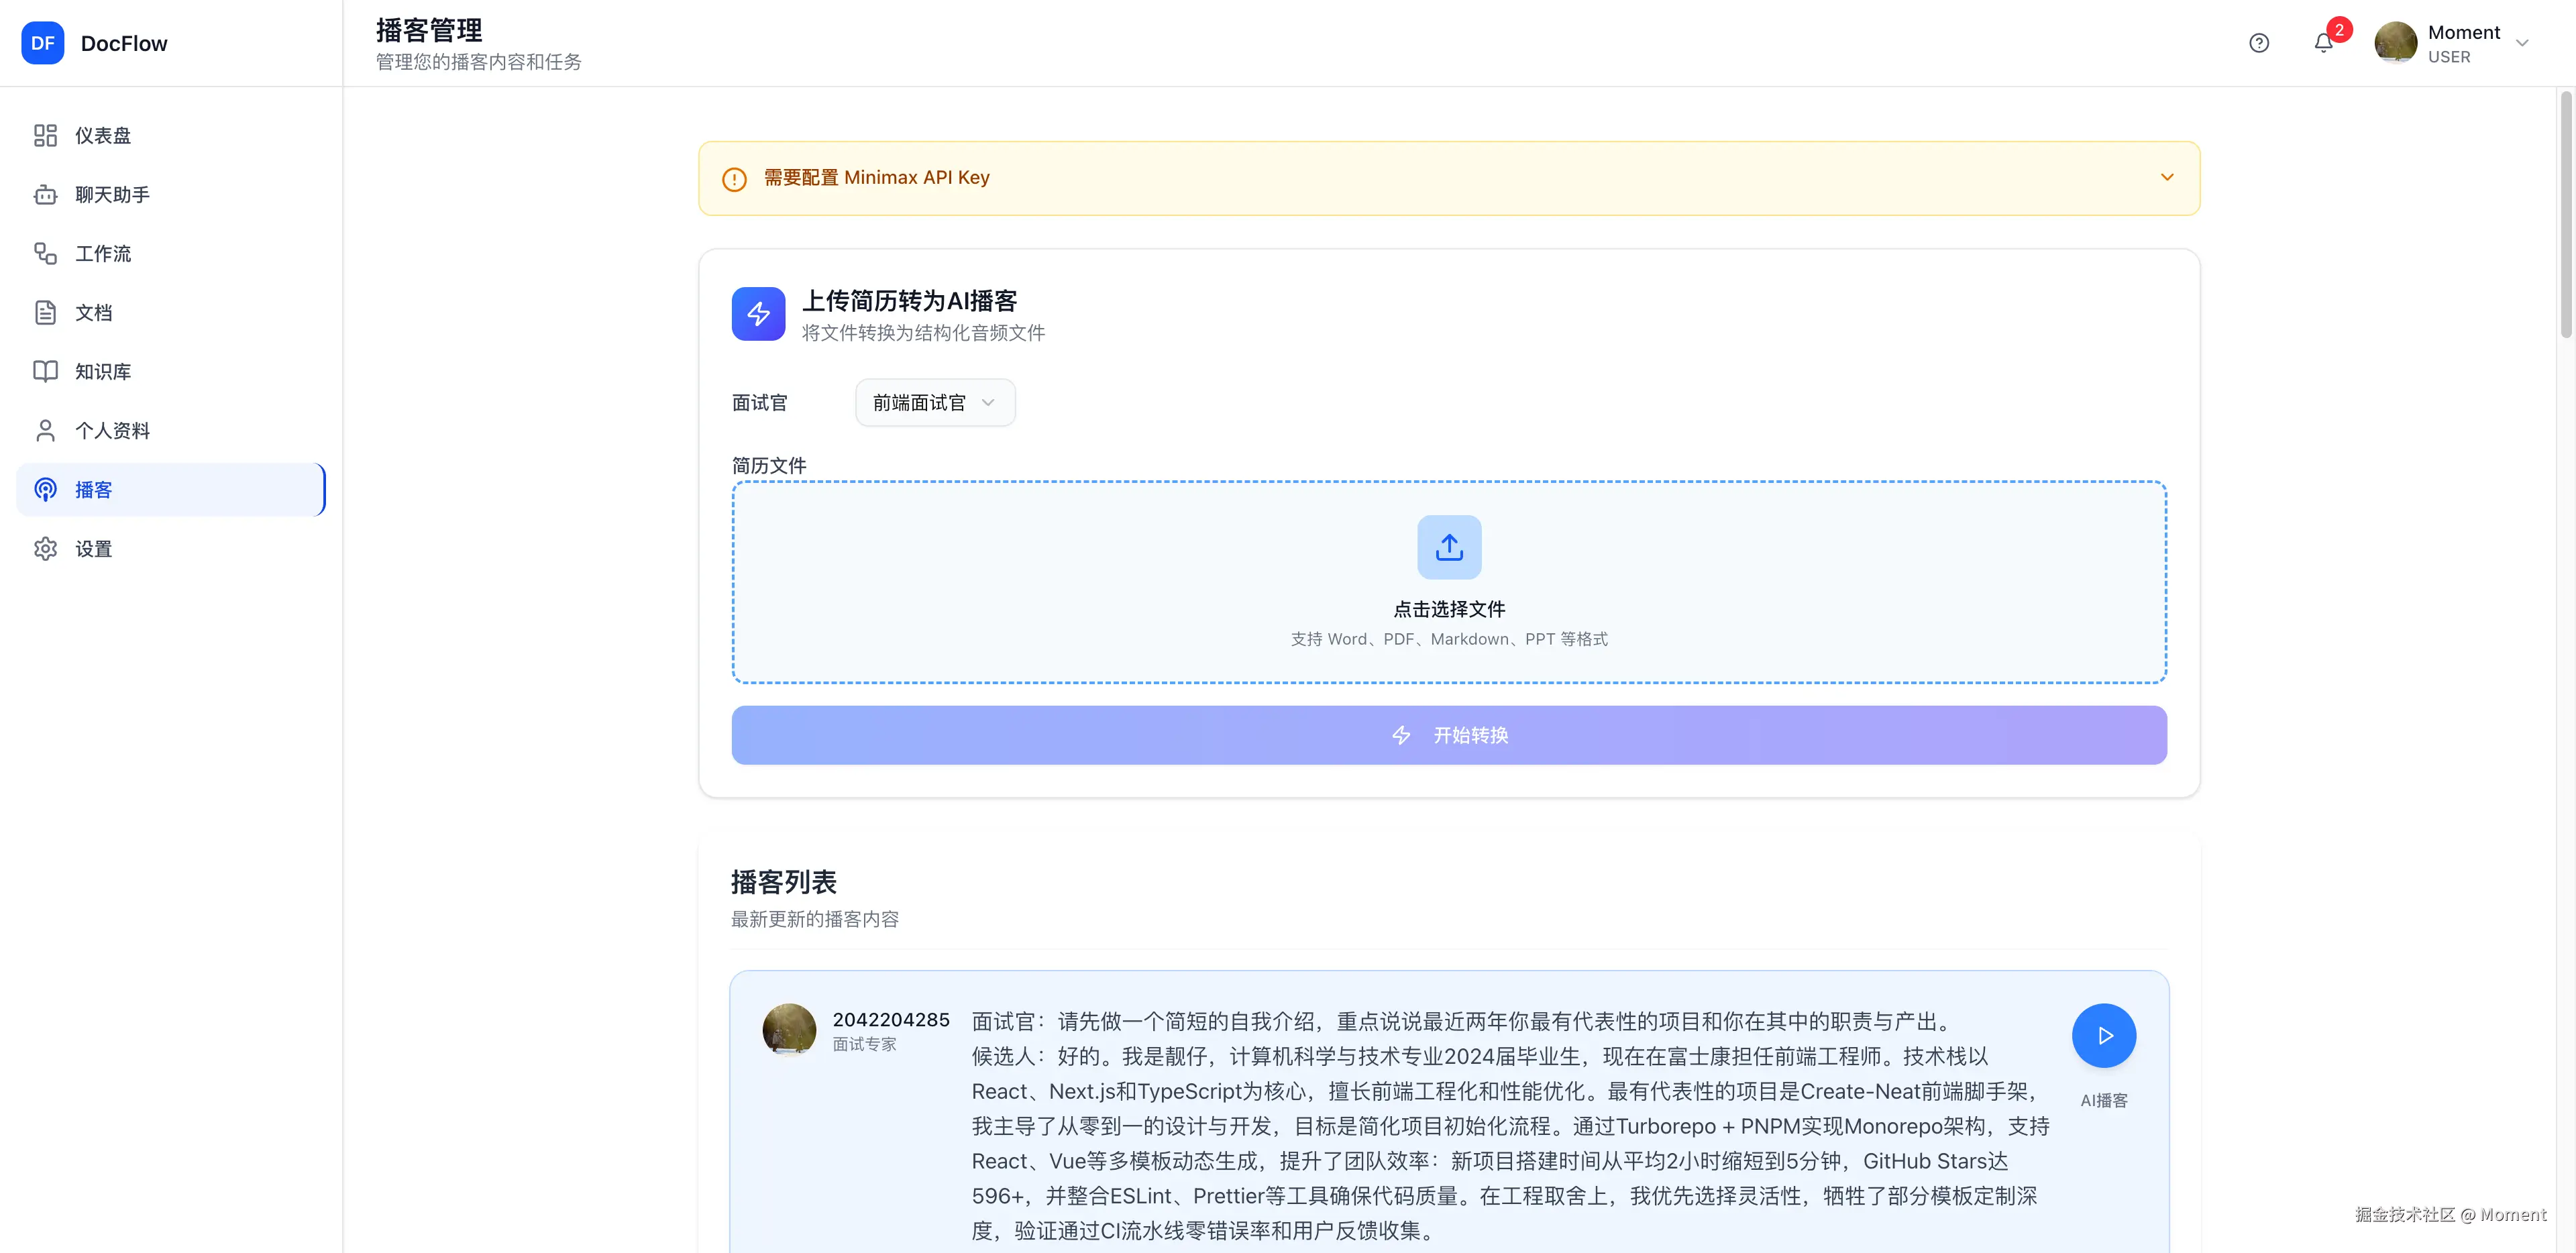Click the DocFlow DF logo icon
The width and height of the screenshot is (2576, 1253).
click(x=43, y=43)
